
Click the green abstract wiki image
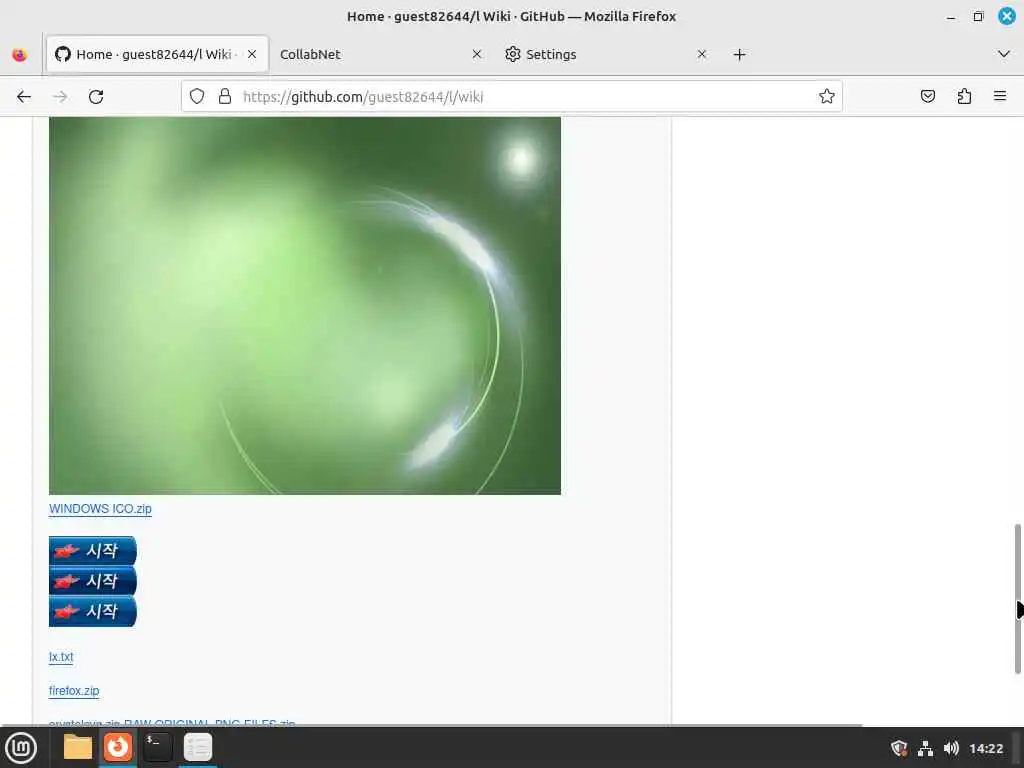click(305, 306)
